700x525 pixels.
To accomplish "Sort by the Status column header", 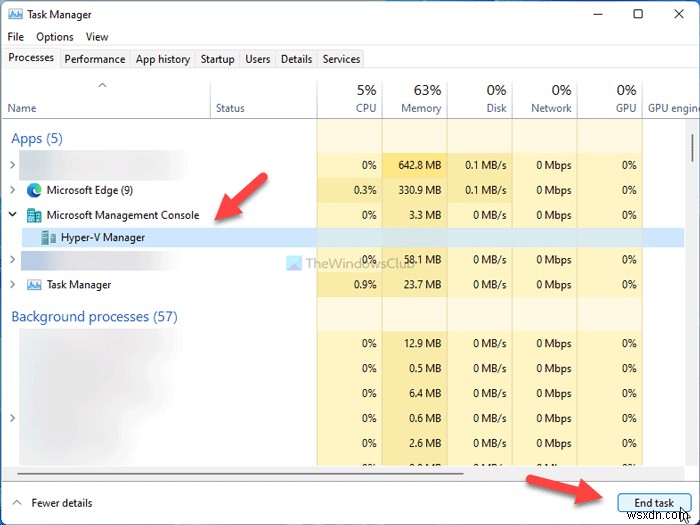I will [263, 100].
